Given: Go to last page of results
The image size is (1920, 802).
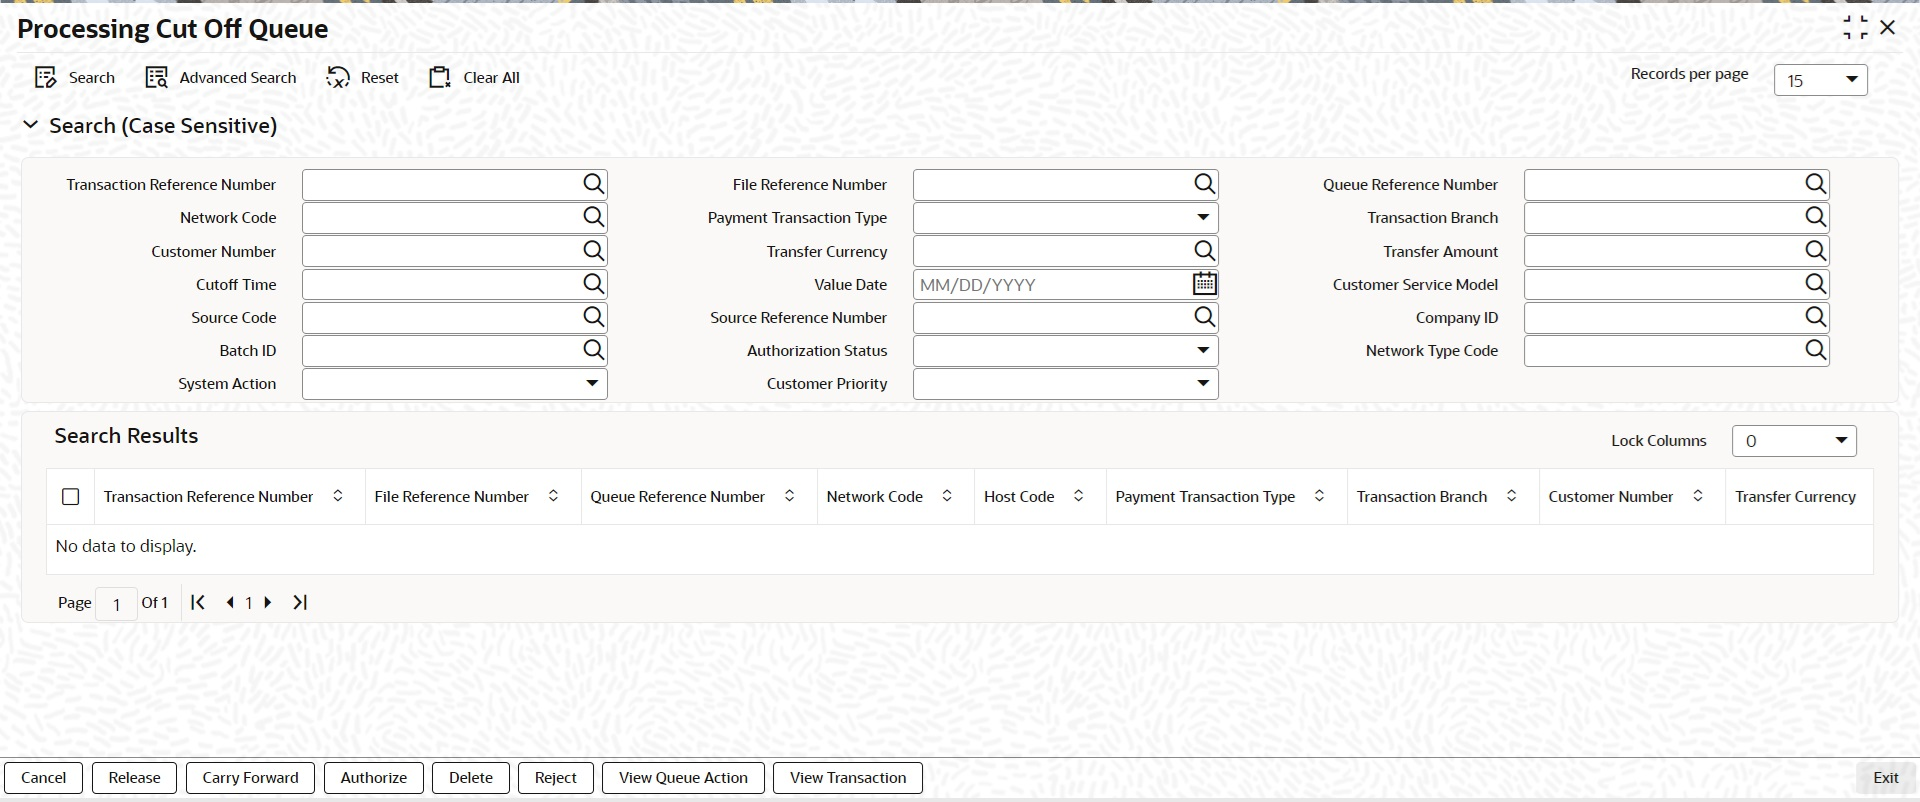Looking at the screenshot, I should click(300, 602).
